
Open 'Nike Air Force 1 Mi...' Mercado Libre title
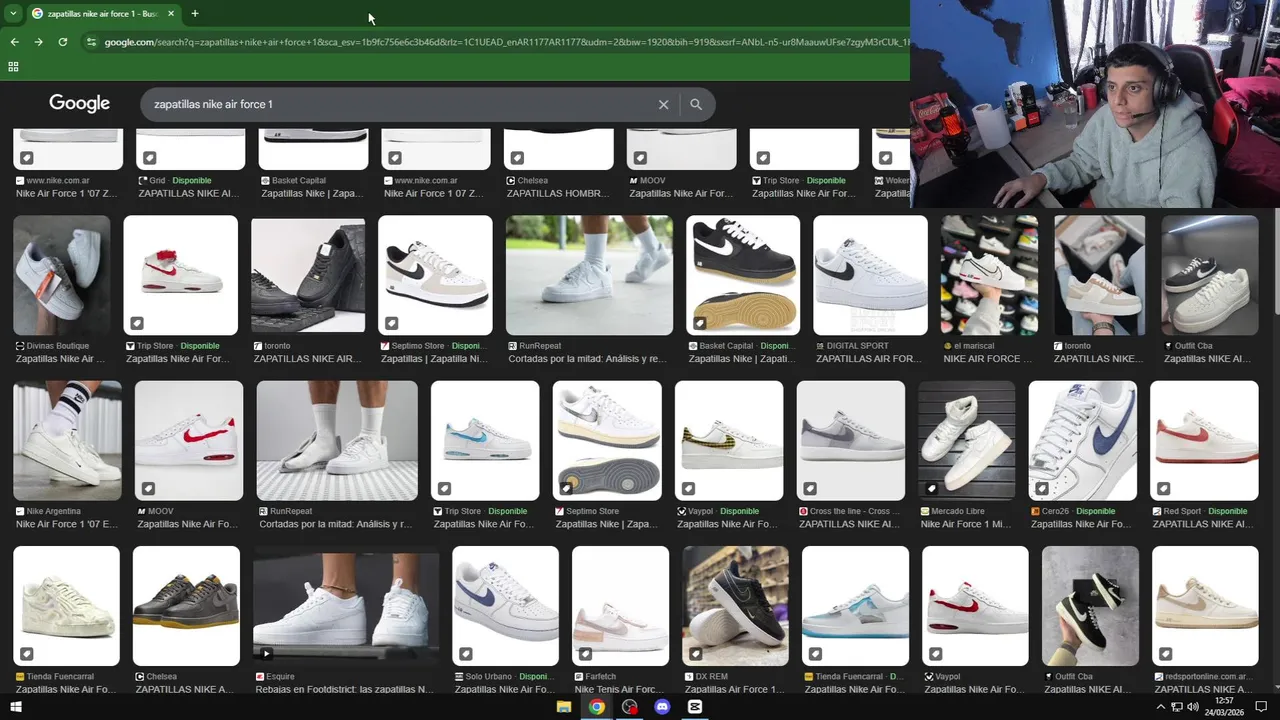pos(966,524)
